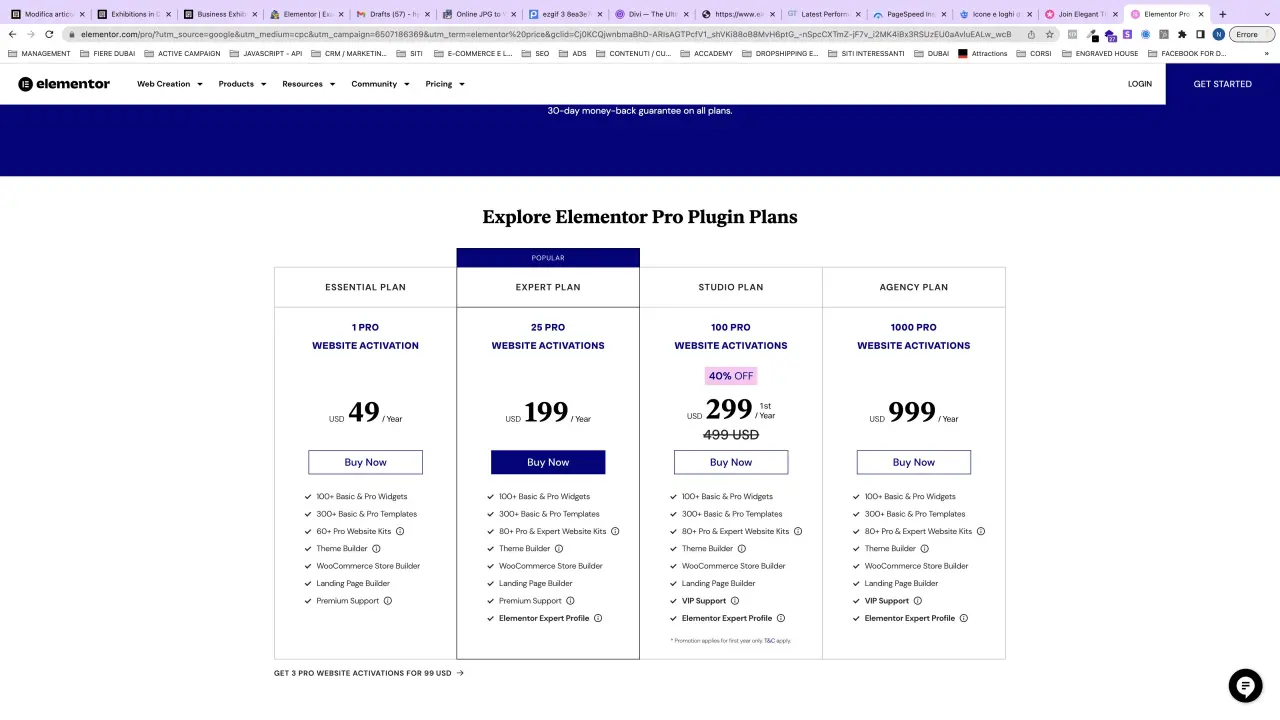Open the Attractions bookmark
Viewport: 1280px width, 720px height.
(983, 53)
